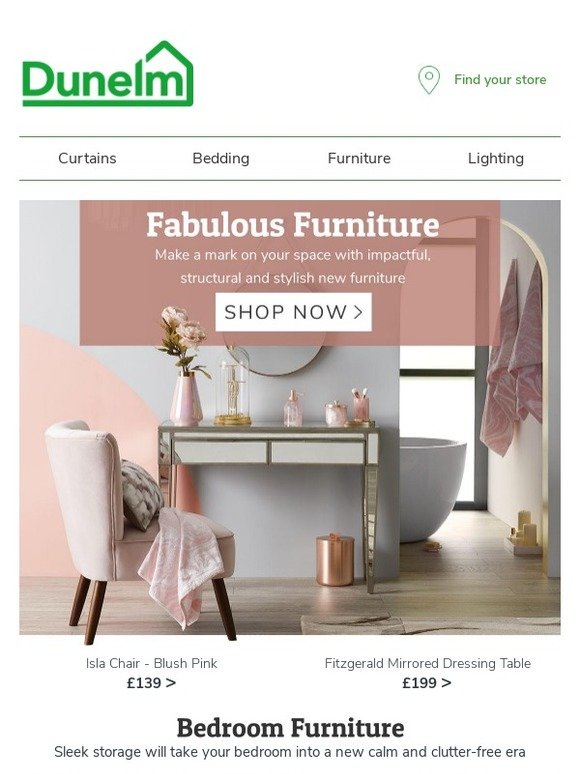
Task: Click the pink vase with flowers
Action: click(183, 366)
